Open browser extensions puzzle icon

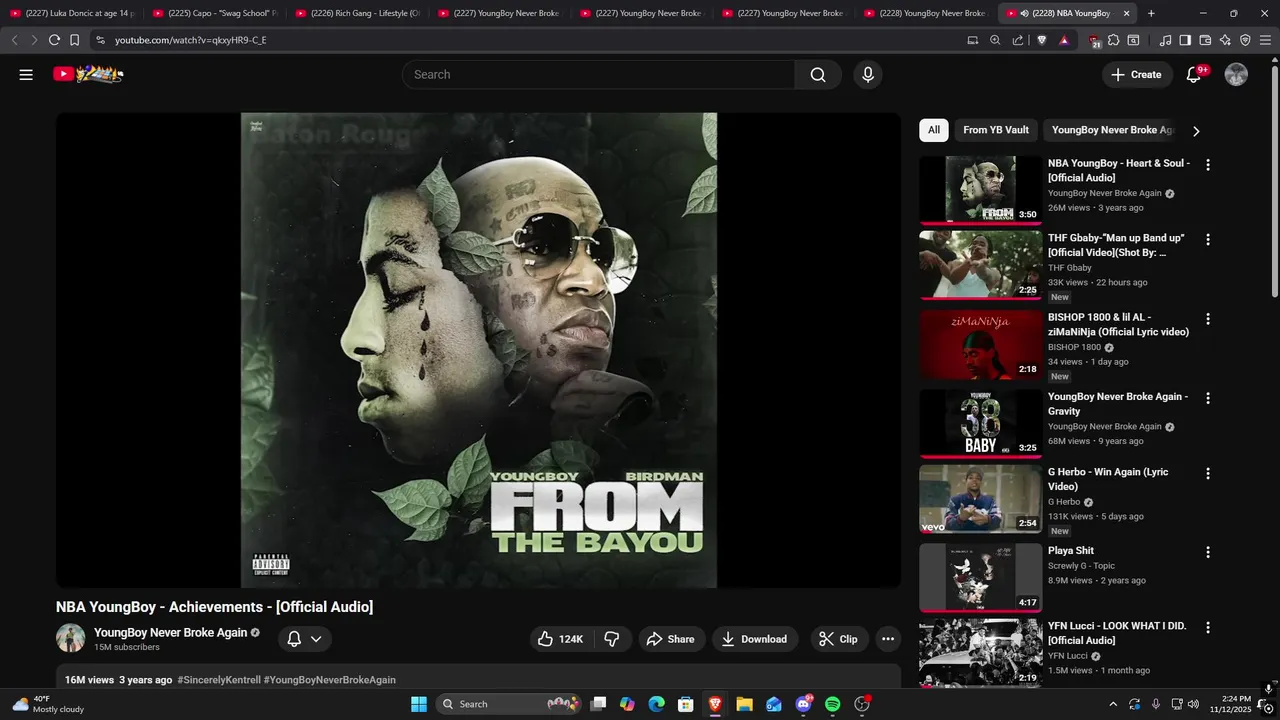coord(1114,40)
